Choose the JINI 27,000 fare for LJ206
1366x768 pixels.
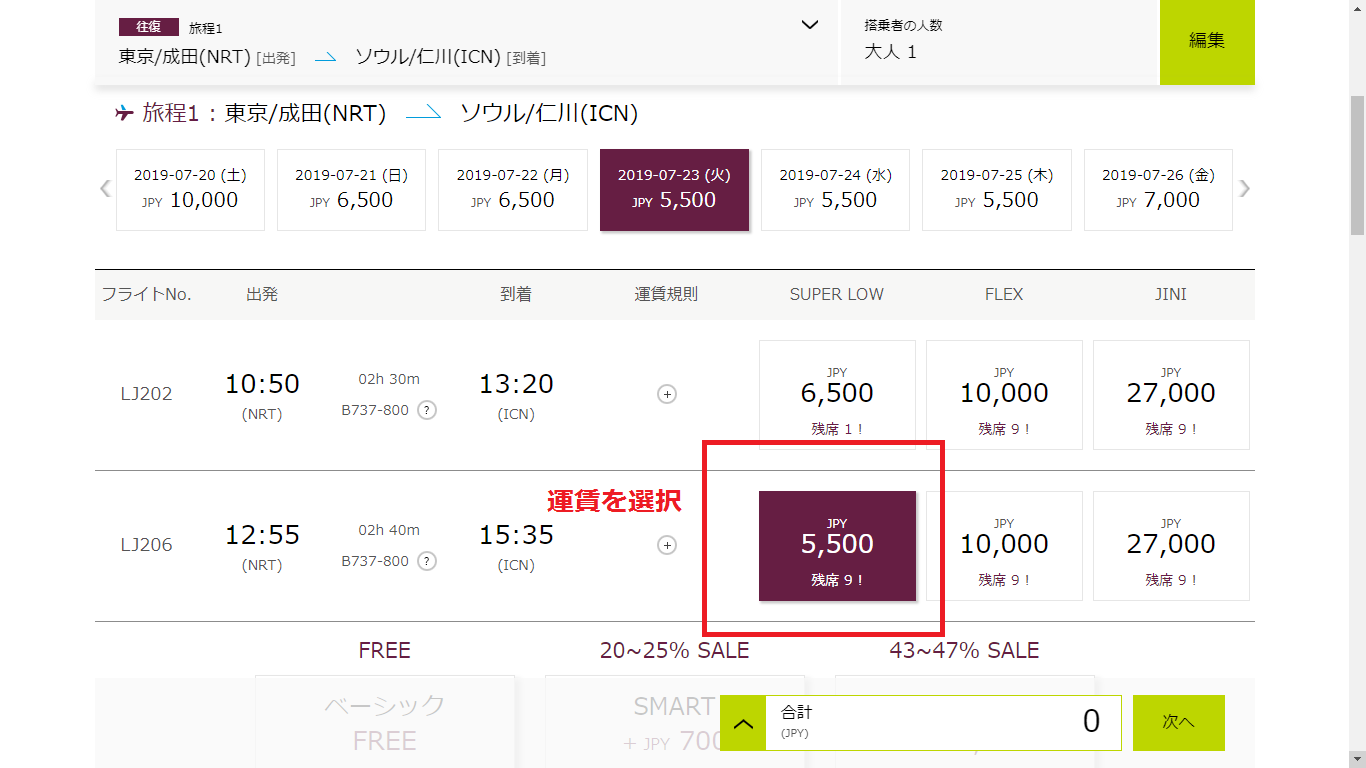coord(1171,546)
